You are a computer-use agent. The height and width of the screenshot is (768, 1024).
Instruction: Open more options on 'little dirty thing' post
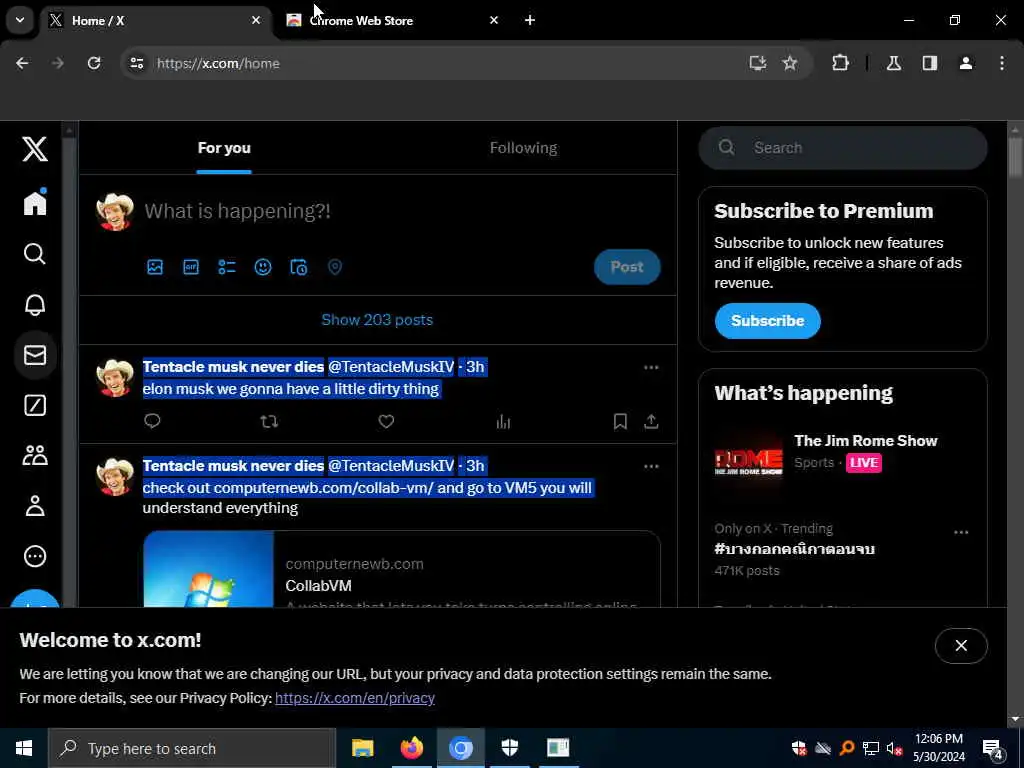point(651,367)
